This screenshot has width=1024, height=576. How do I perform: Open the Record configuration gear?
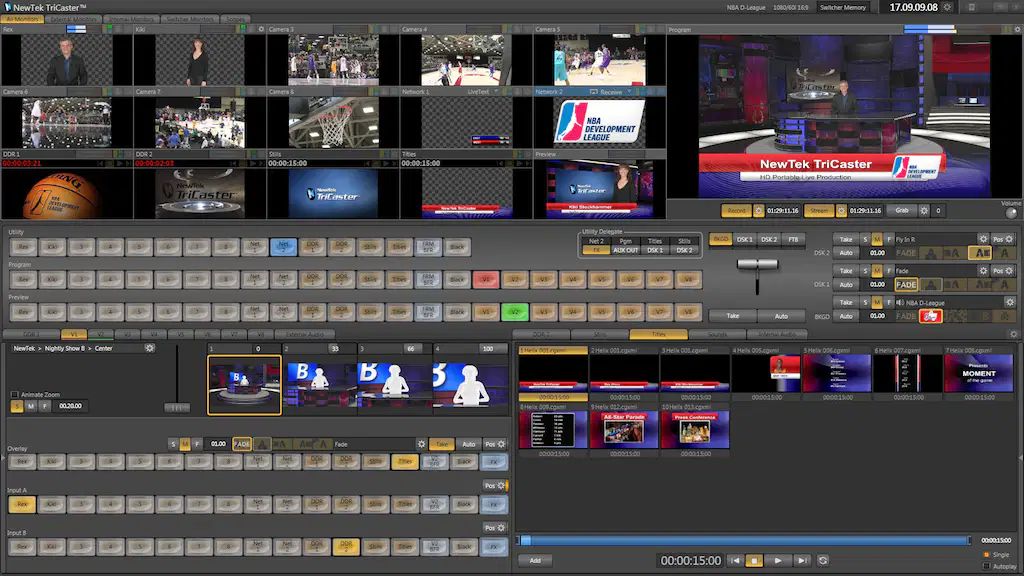tap(758, 210)
